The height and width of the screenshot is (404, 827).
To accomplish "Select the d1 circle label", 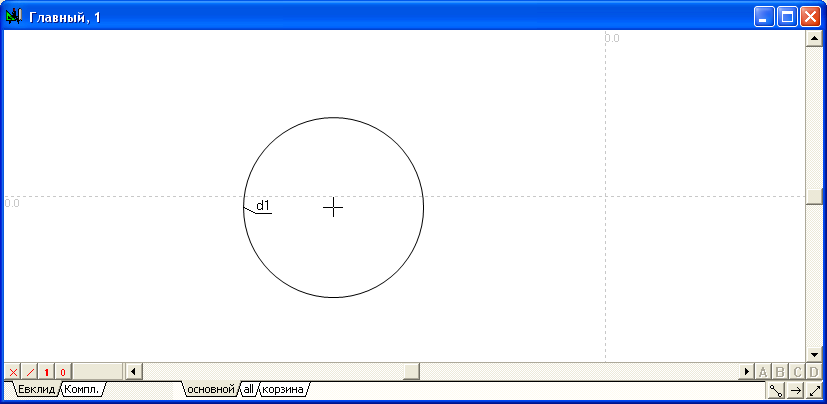I will (263, 206).
